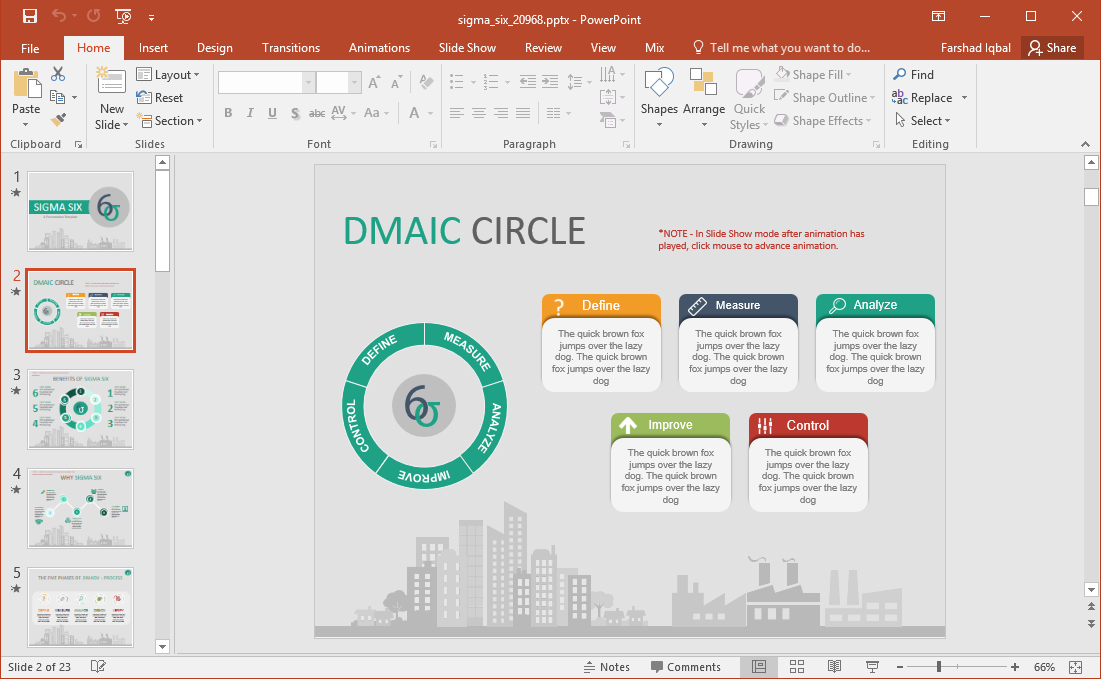Viewport: 1101px width, 679px height.
Task: Expand the Layout dropdown
Action: tap(168, 75)
